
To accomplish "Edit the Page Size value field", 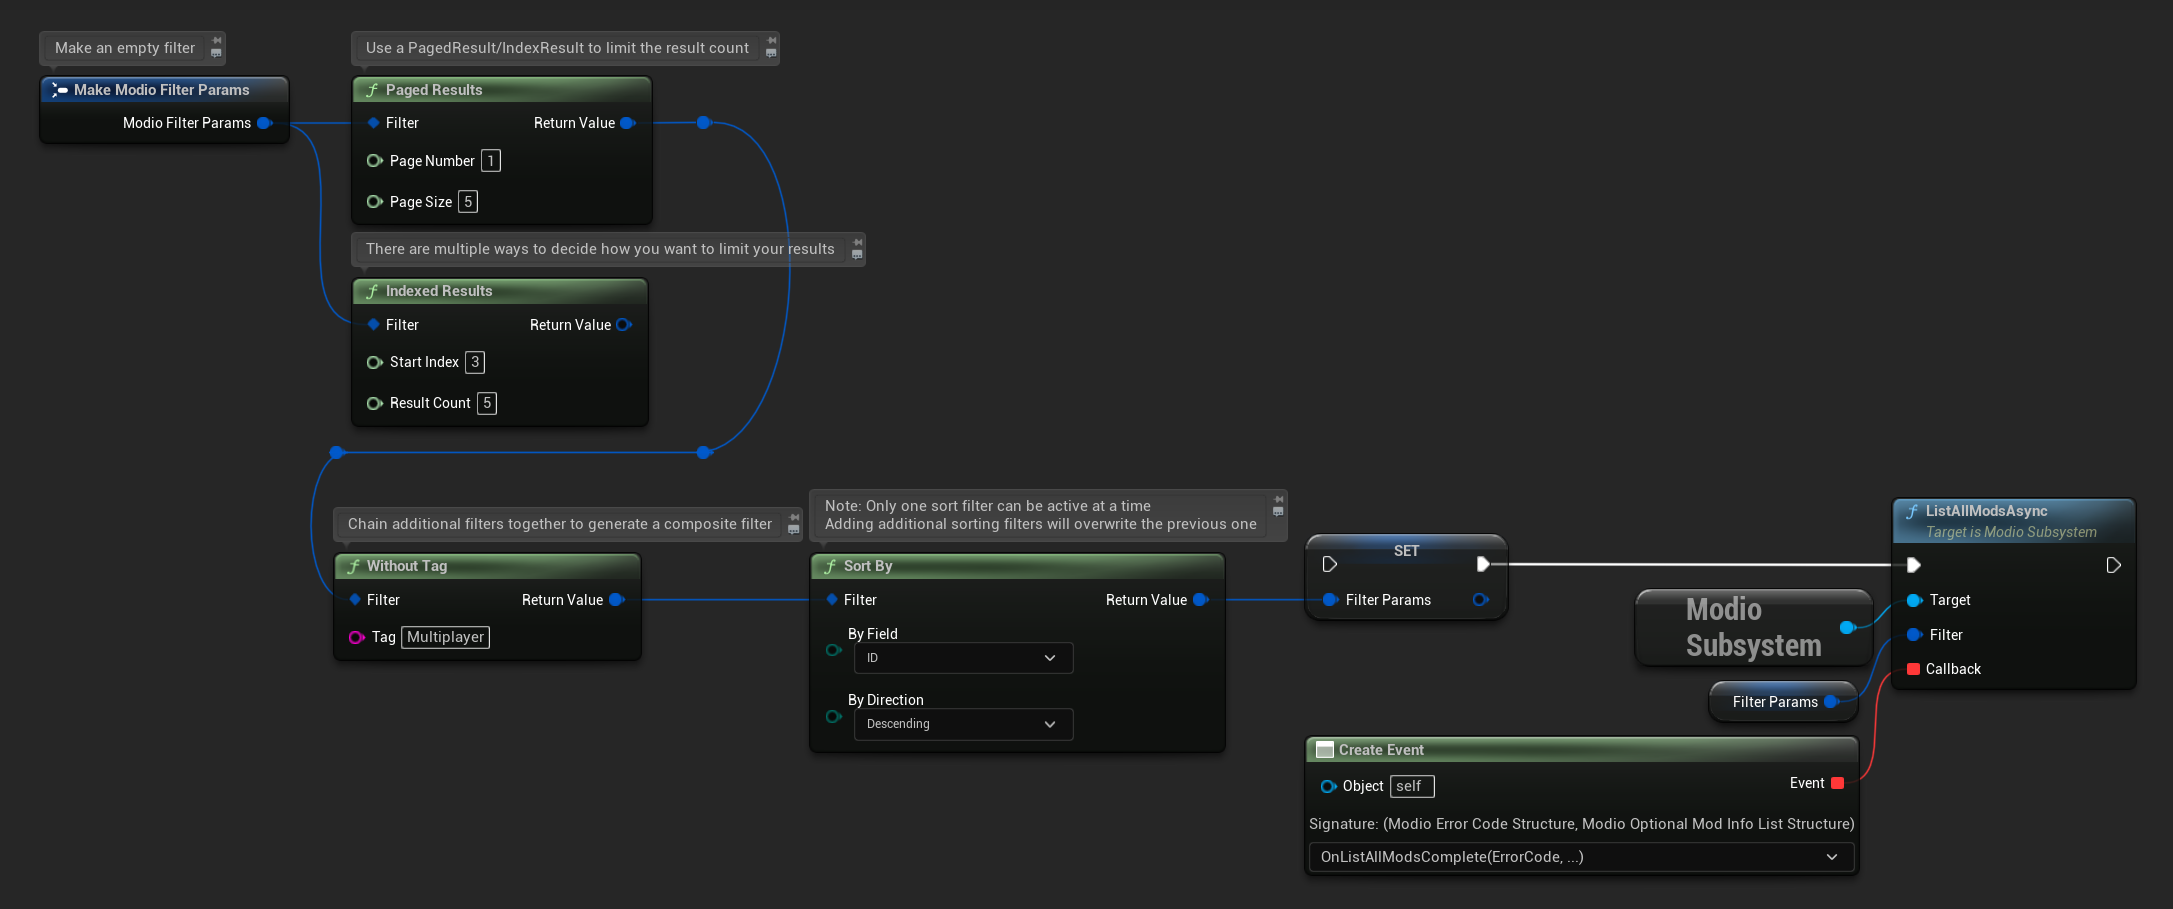I will tap(468, 202).
